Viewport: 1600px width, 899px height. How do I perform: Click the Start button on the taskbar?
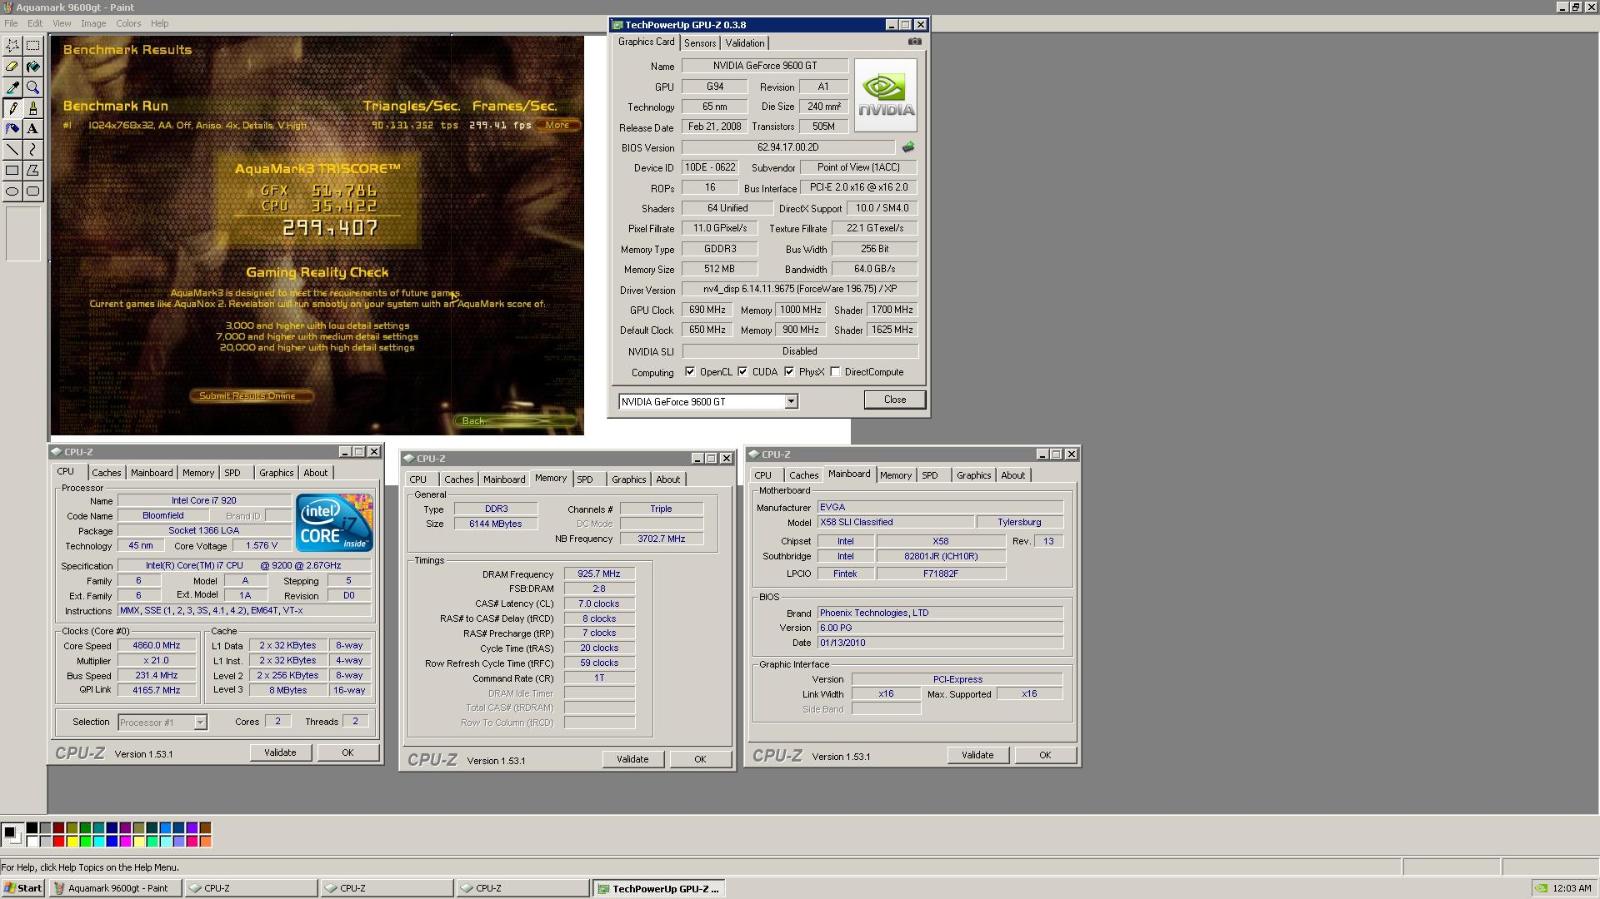click(23, 888)
